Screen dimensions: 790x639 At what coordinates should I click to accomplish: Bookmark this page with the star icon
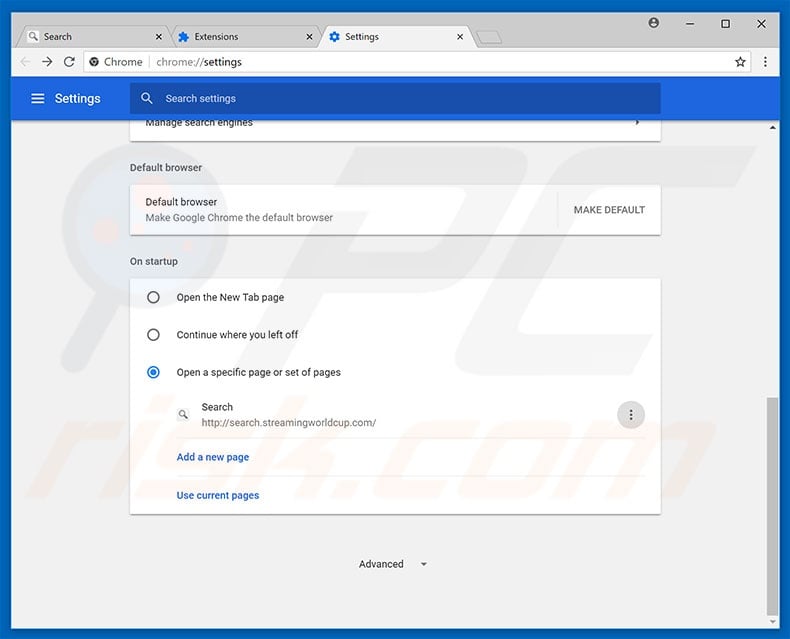740,62
